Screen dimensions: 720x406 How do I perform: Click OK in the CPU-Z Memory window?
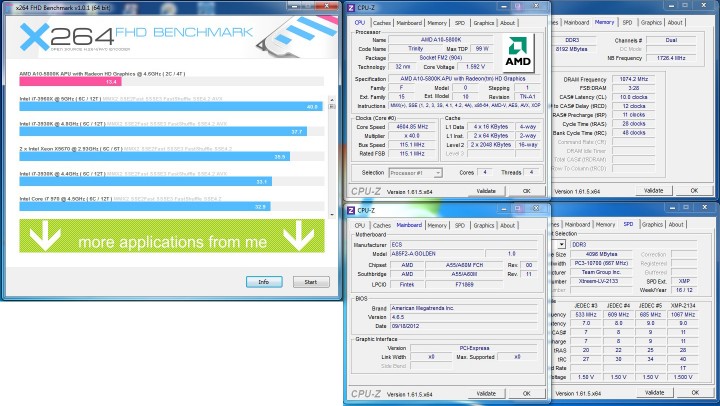point(694,190)
